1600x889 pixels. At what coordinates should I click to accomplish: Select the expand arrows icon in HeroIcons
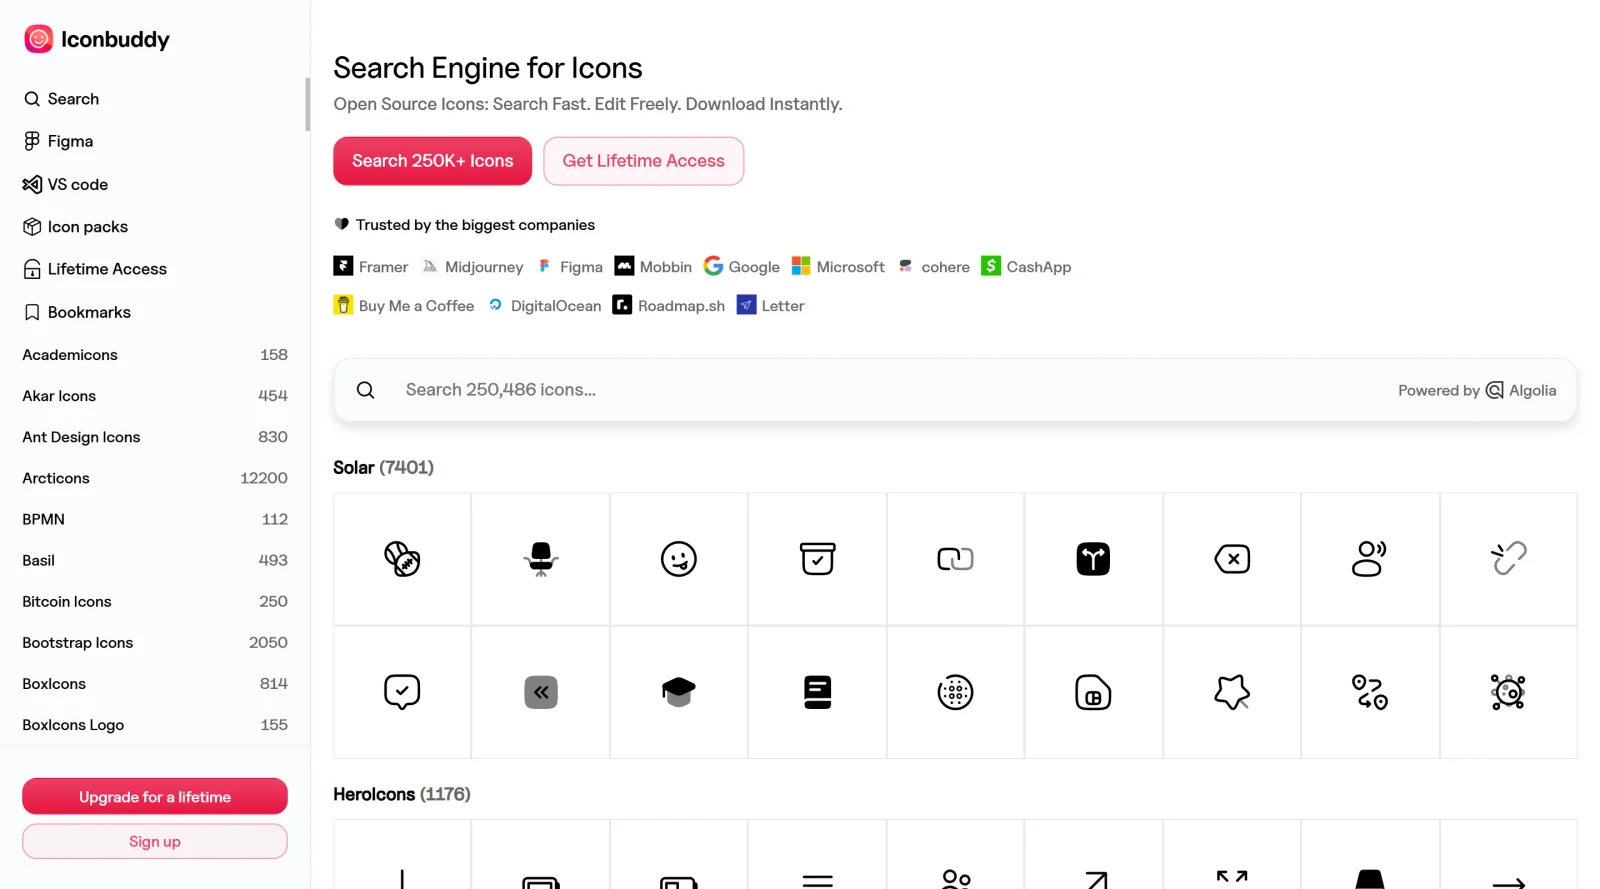pos(1232,877)
